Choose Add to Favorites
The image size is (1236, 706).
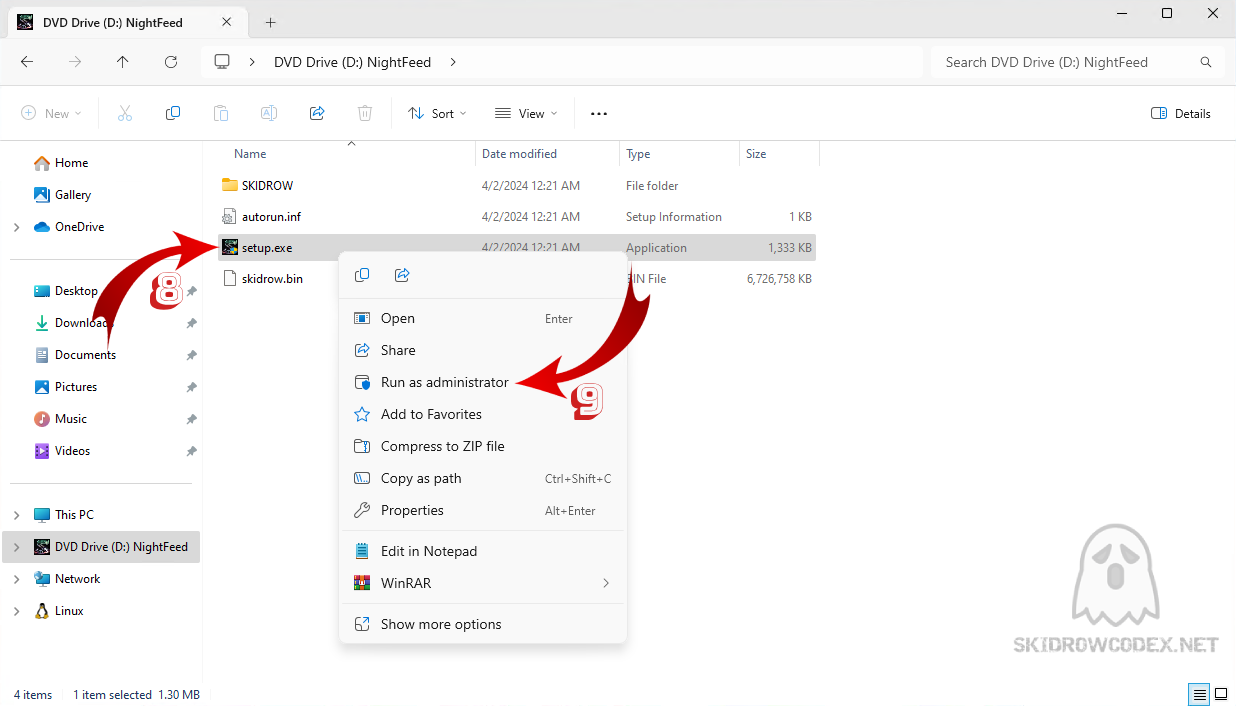pyautogui.click(x=483, y=414)
